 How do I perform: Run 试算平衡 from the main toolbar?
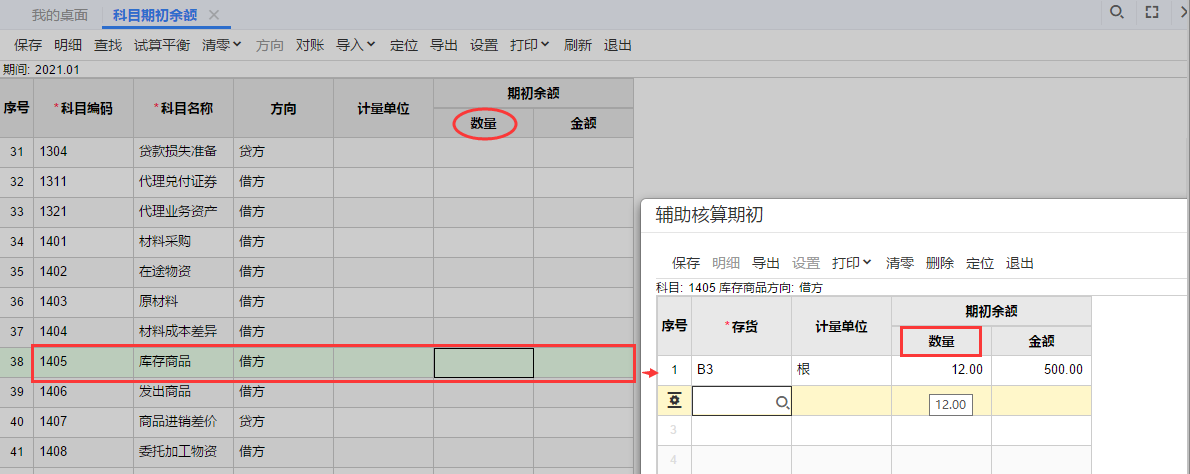(x=162, y=45)
